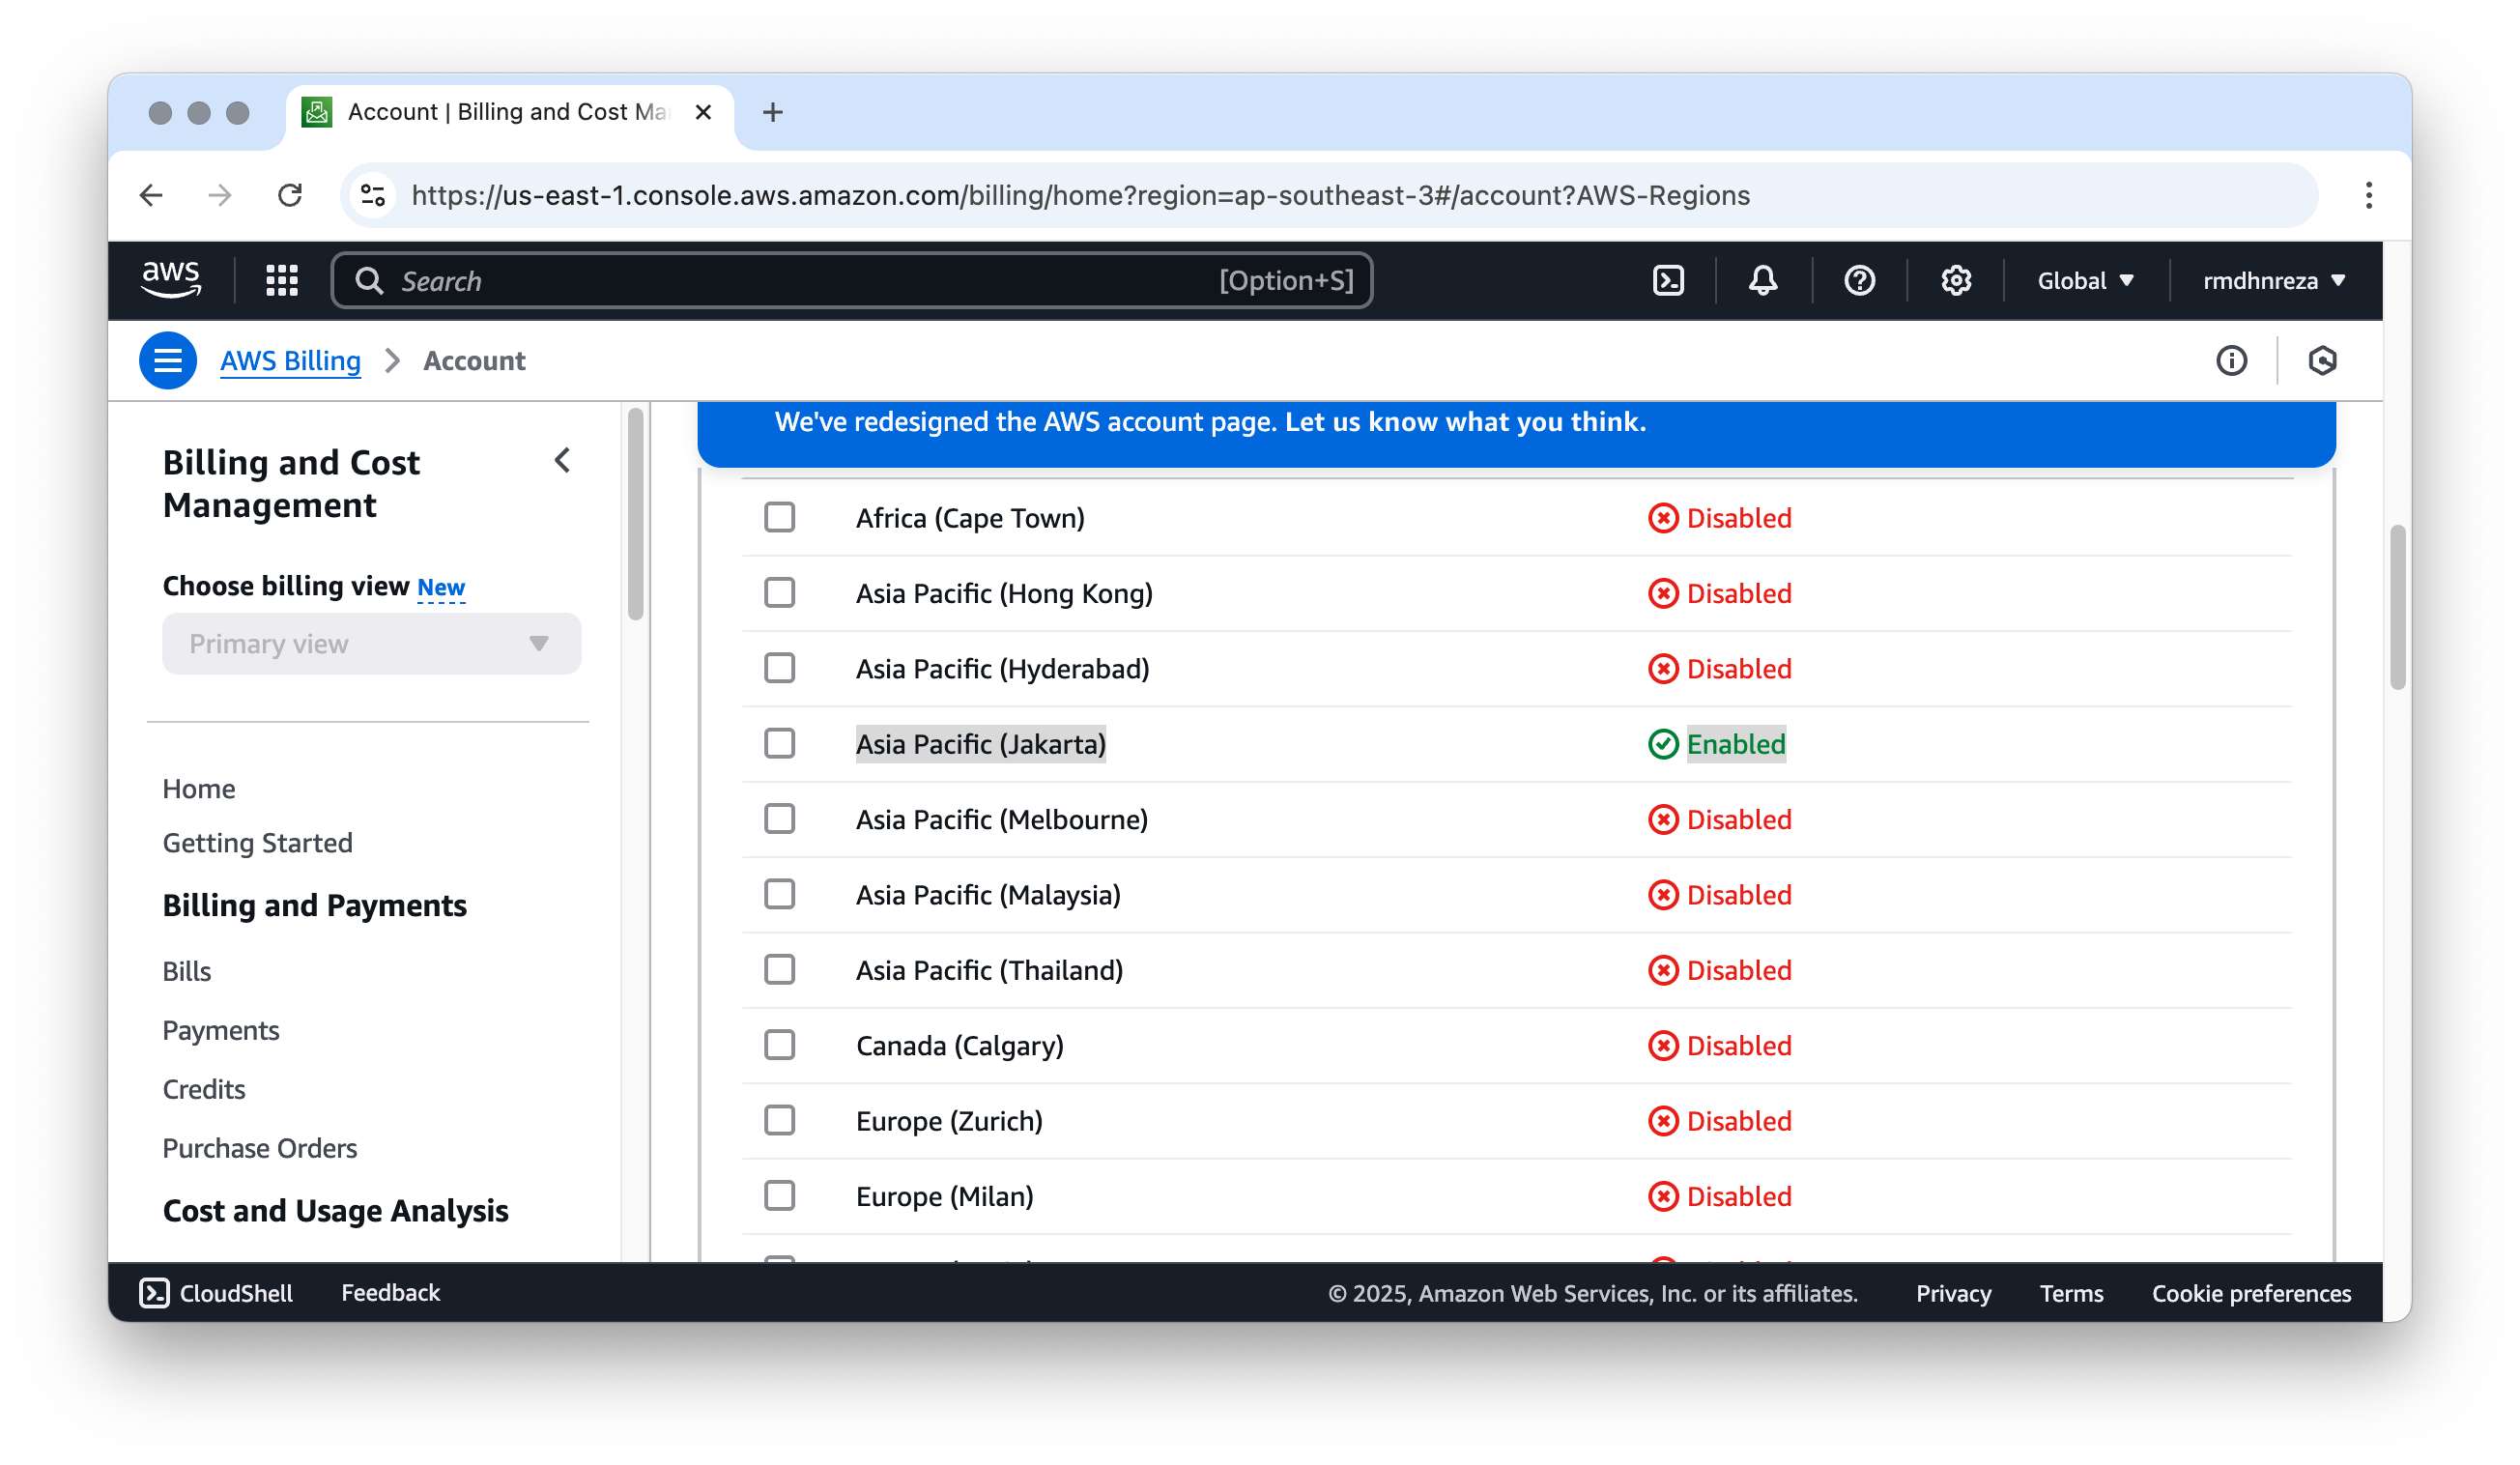The width and height of the screenshot is (2520, 1465).
Task: Click the Disabled status icon for Zurich
Action: pos(1663,1121)
